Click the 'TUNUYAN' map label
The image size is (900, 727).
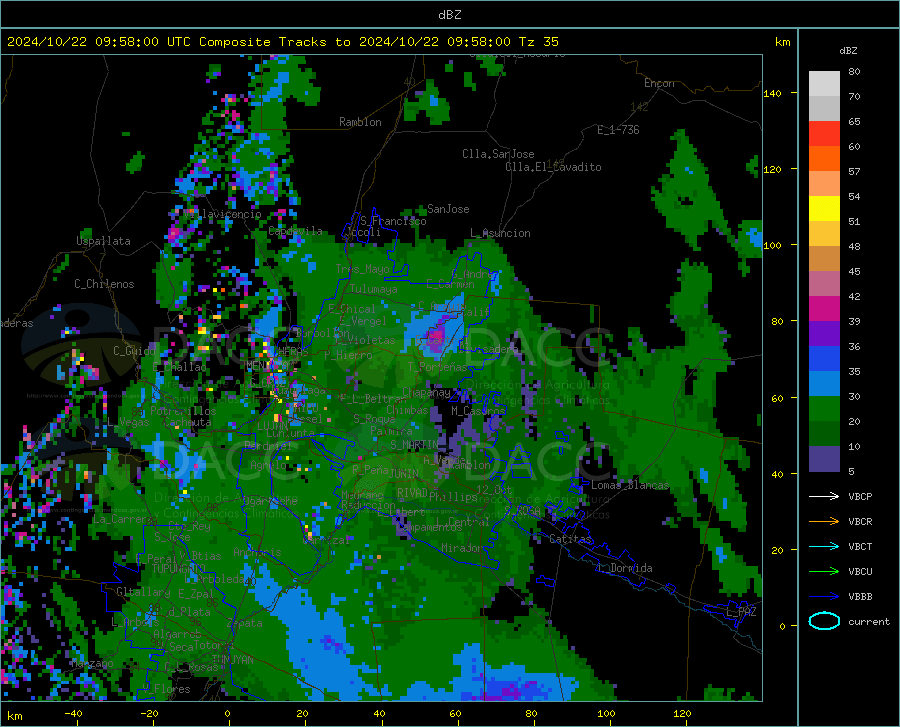point(232,660)
